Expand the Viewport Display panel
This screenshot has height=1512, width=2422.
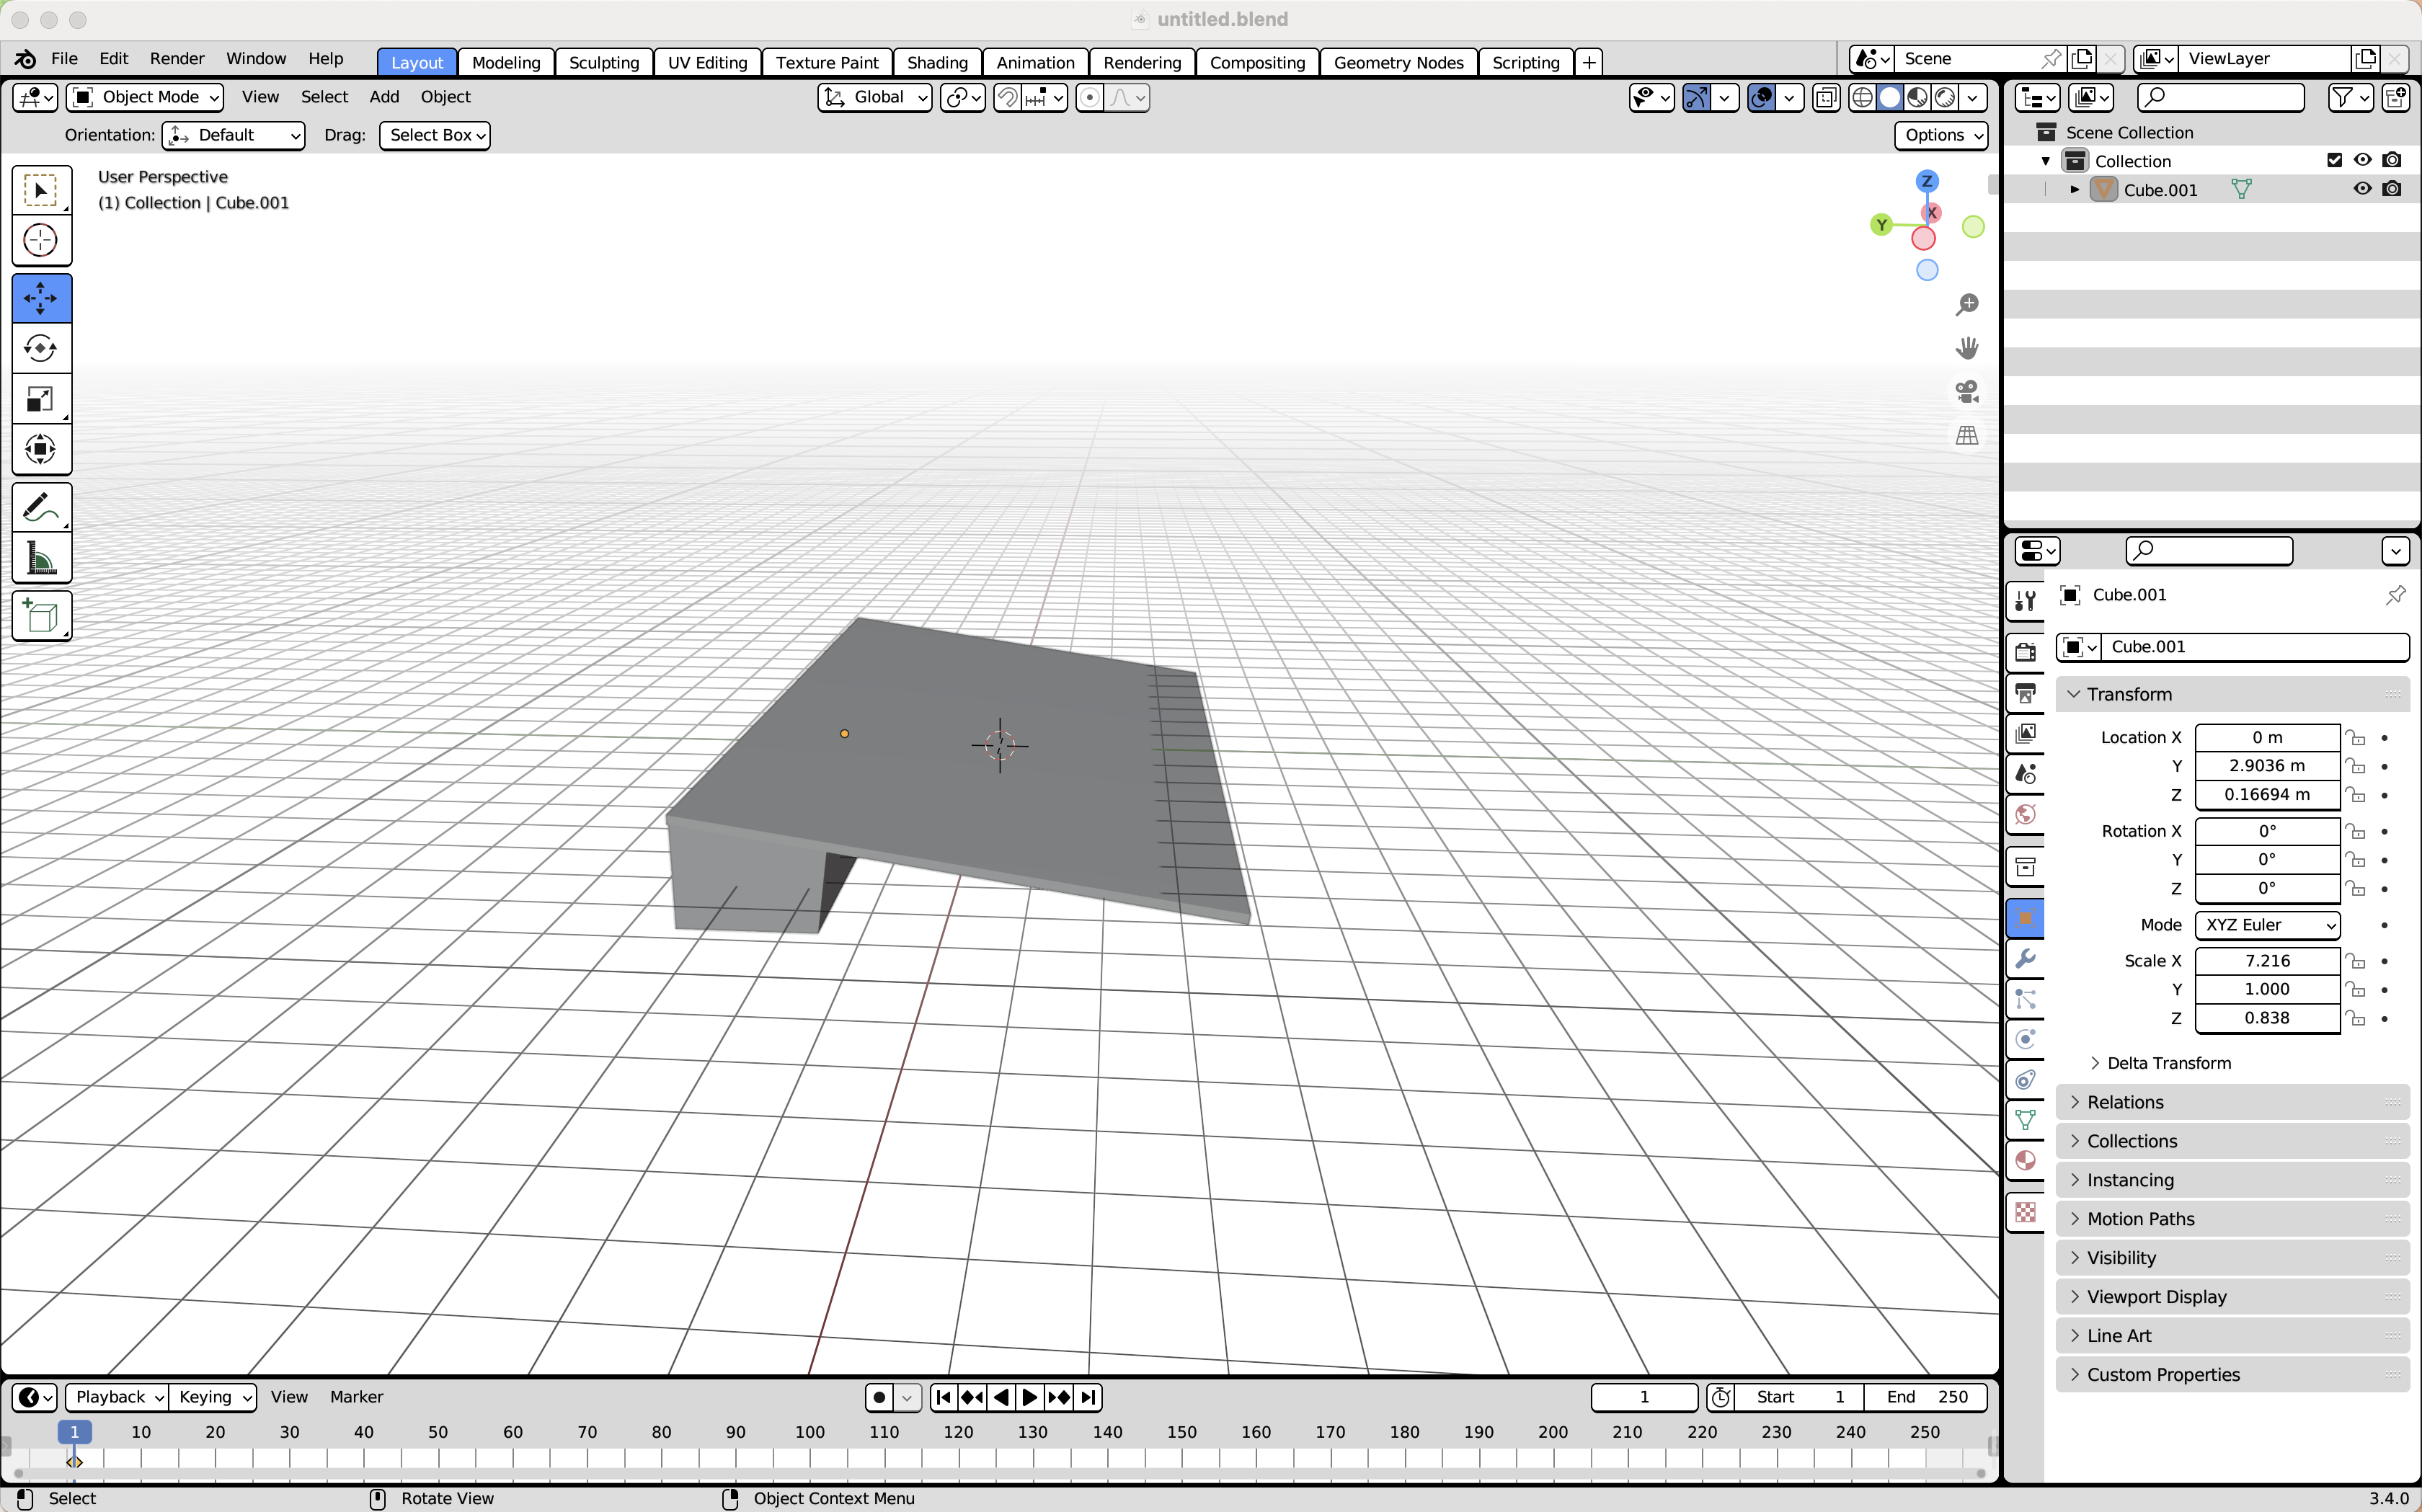click(2232, 1296)
